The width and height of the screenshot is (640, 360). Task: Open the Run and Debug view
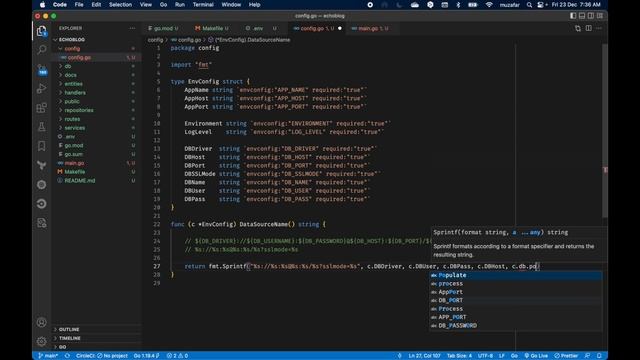[41, 88]
